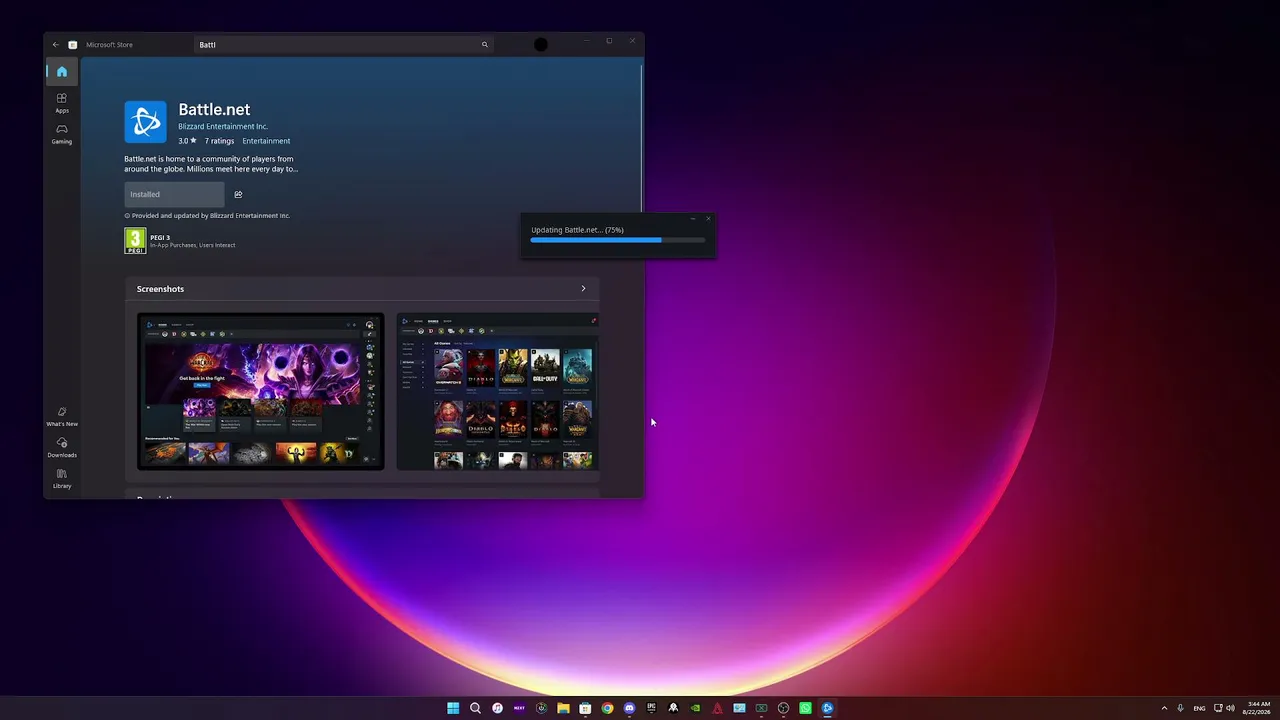Switch the ENG input language indicator

pos(1200,708)
